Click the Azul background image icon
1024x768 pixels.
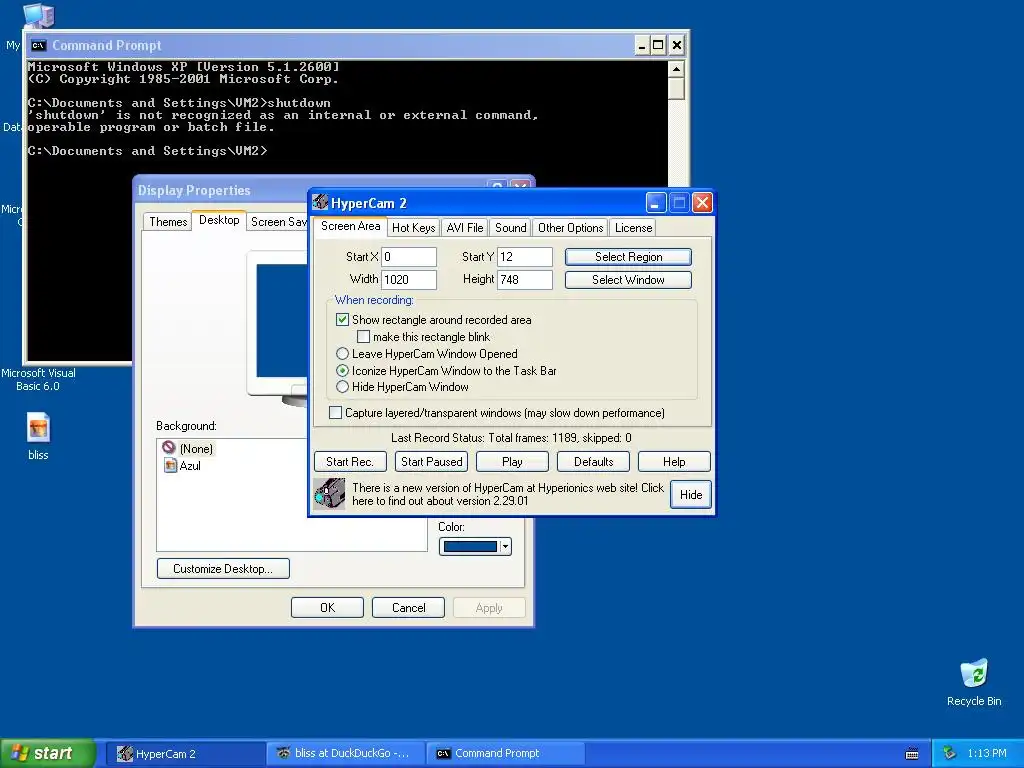170,466
